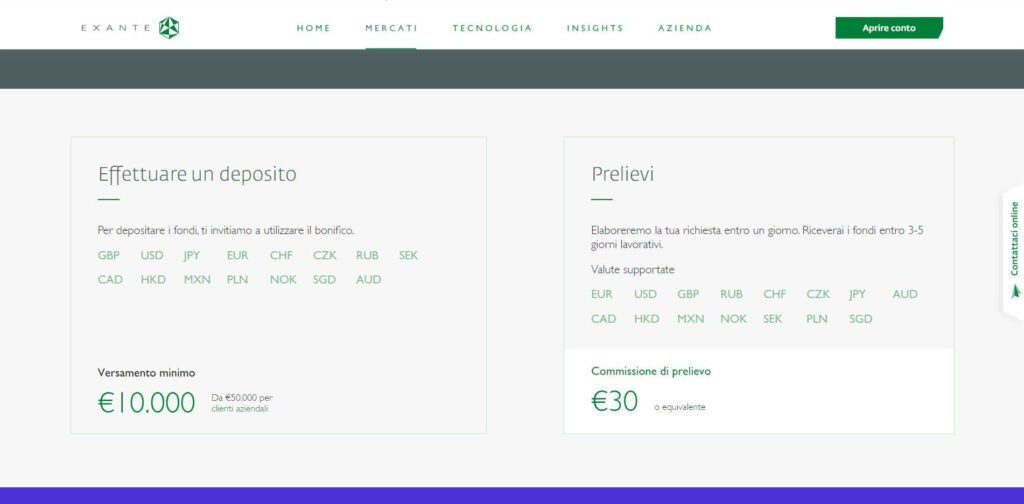Open the AZIENDA menu item
The height and width of the screenshot is (504, 1024).
click(685, 28)
